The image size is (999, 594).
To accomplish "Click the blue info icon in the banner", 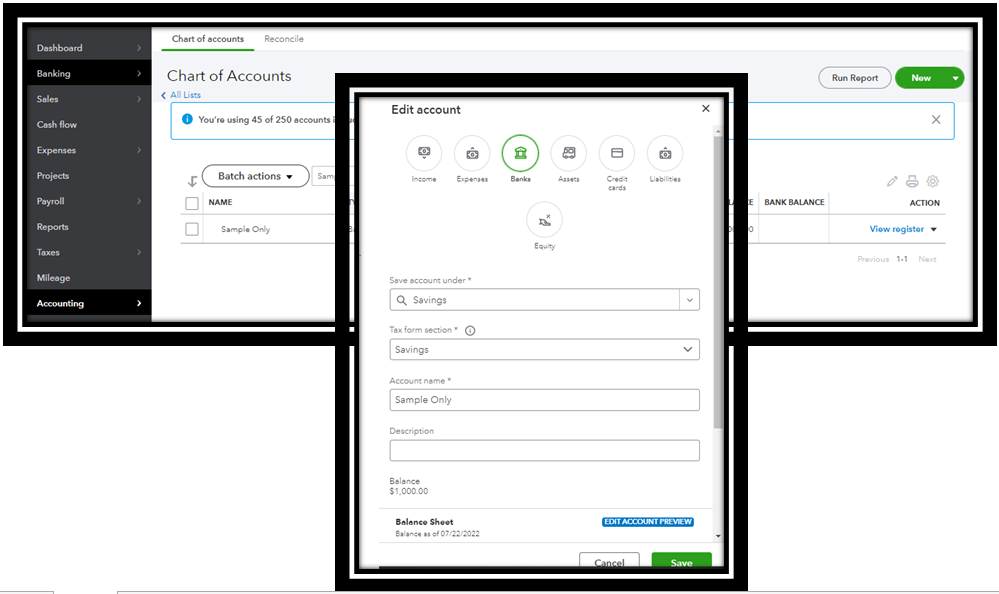I will (x=187, y=119).
